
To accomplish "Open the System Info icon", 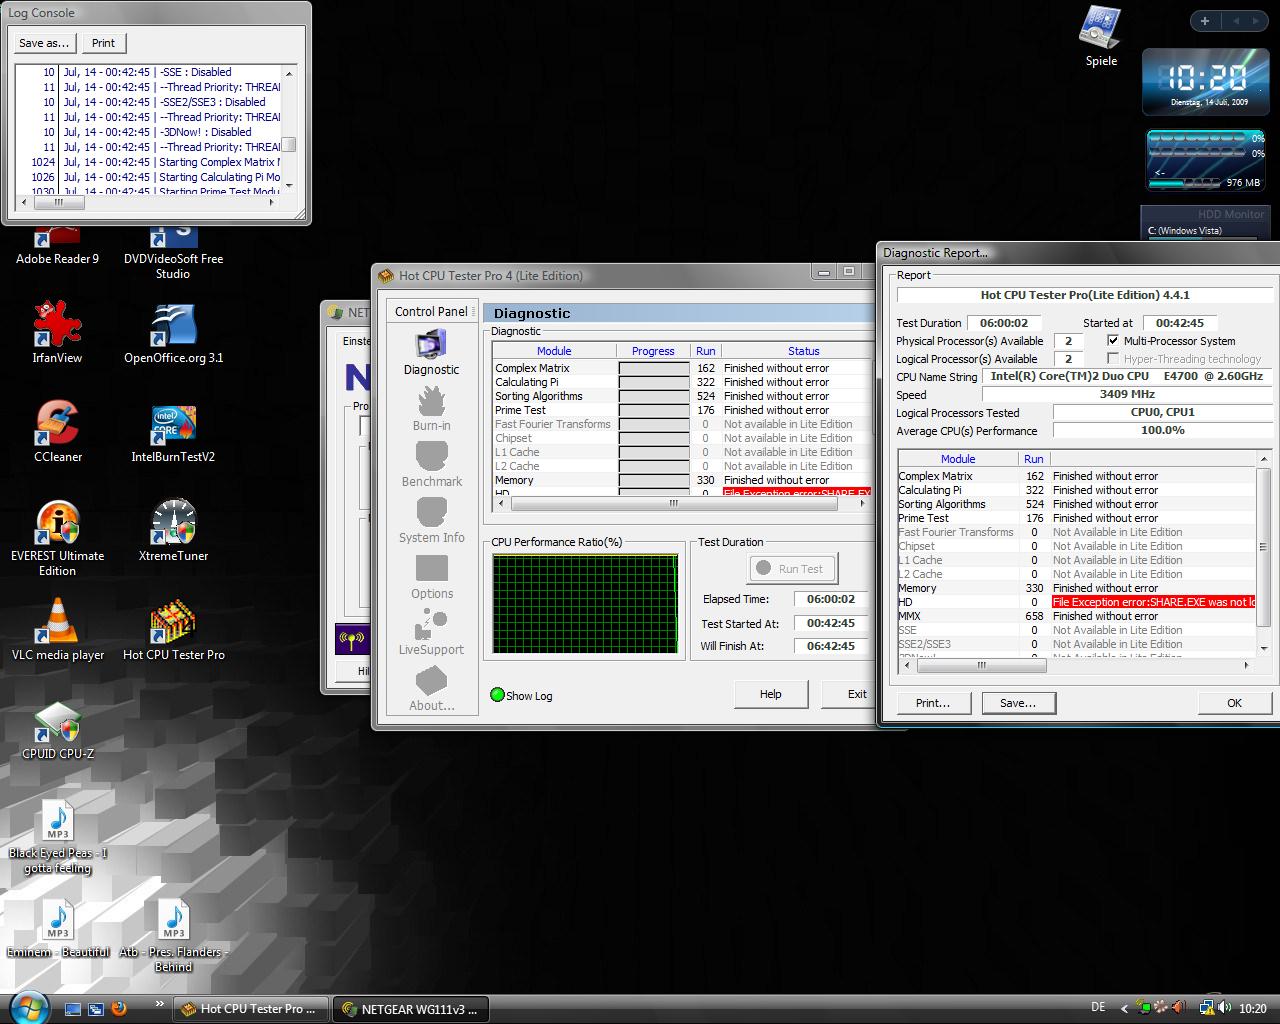I will click(431, 513).
